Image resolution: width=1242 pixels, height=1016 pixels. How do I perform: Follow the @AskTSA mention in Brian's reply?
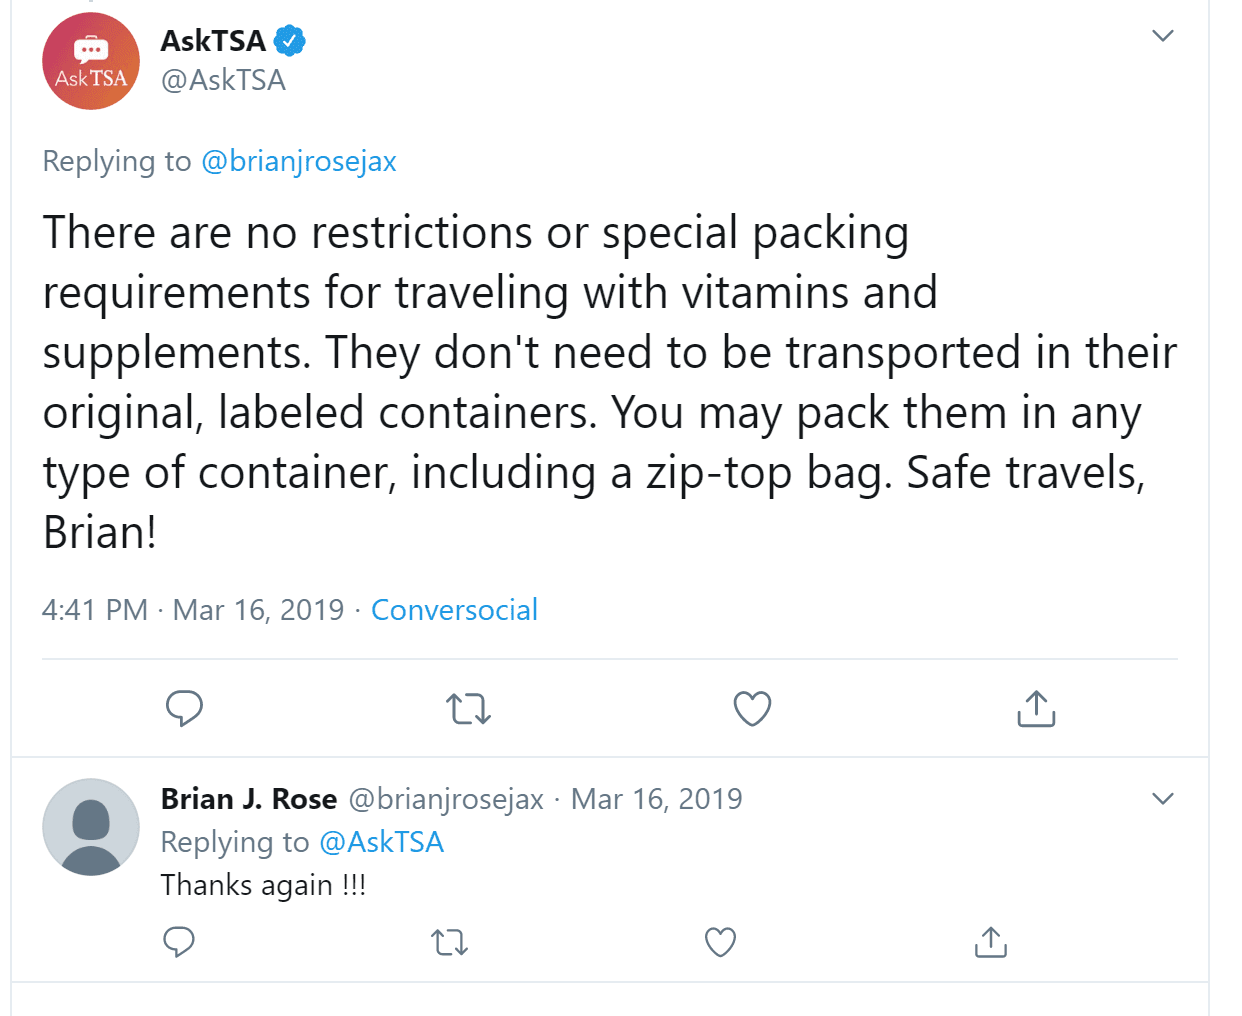point(381,842)
